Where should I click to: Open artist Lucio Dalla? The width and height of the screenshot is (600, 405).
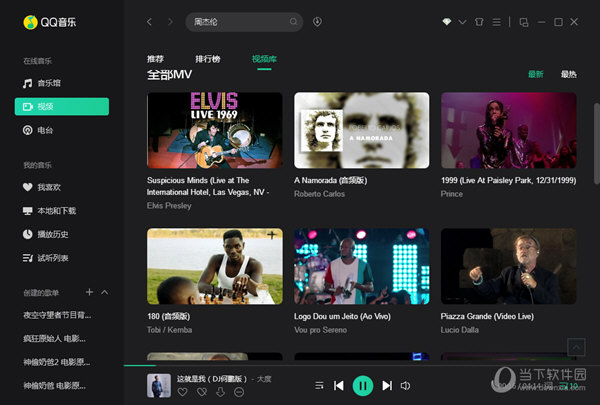click(460, 330)
